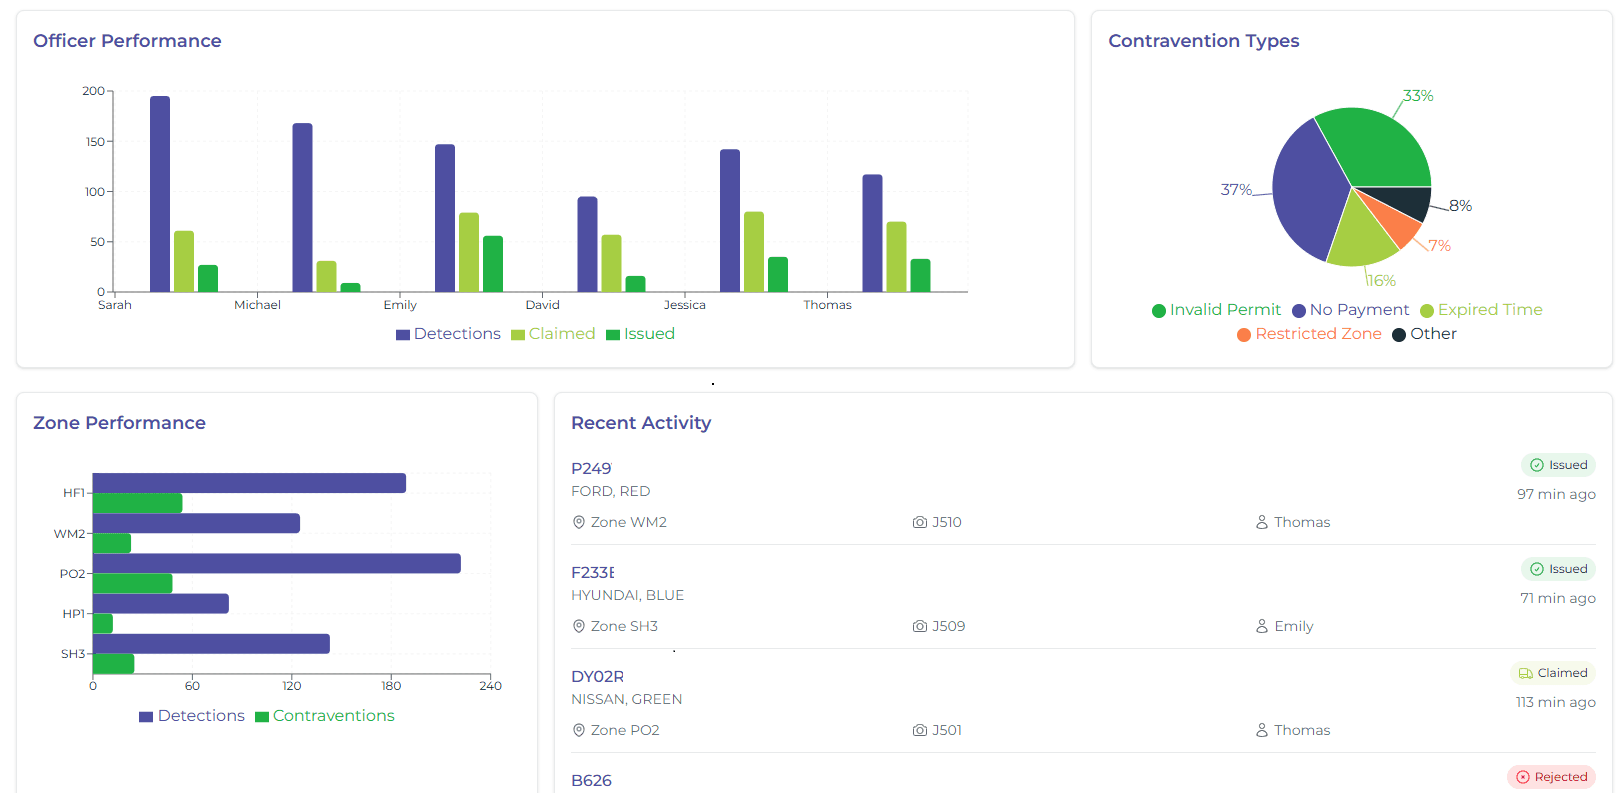The width and height of the screenshot is (1617, 793).
Task: Click the camera icon next to J501
Action: [920, 730]
